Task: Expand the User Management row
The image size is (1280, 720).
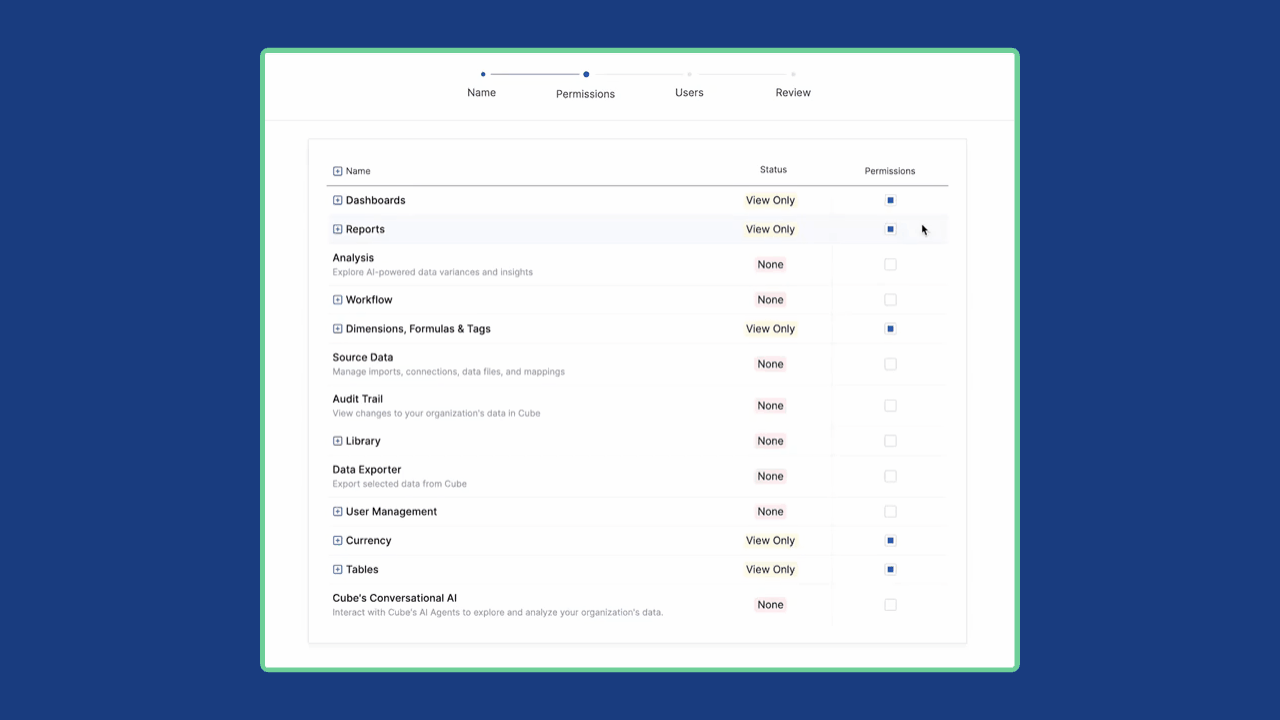Action: click(x=337, y=512)
